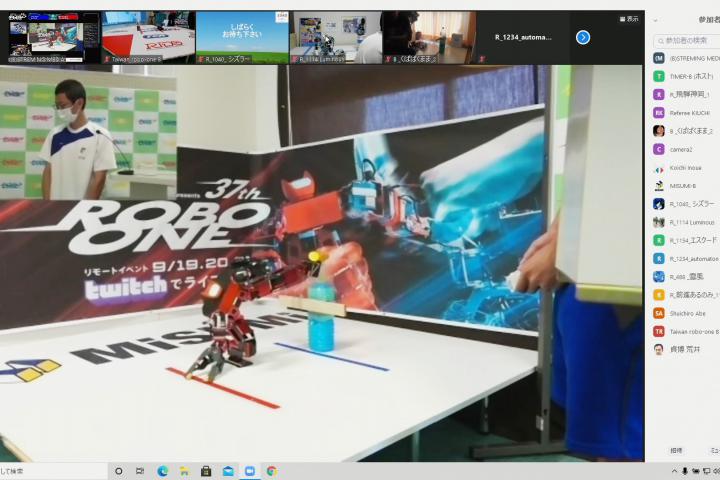Open Mail app from taskbar
Image resolution: width=720 pixels, height=480 pixels.
228,471
